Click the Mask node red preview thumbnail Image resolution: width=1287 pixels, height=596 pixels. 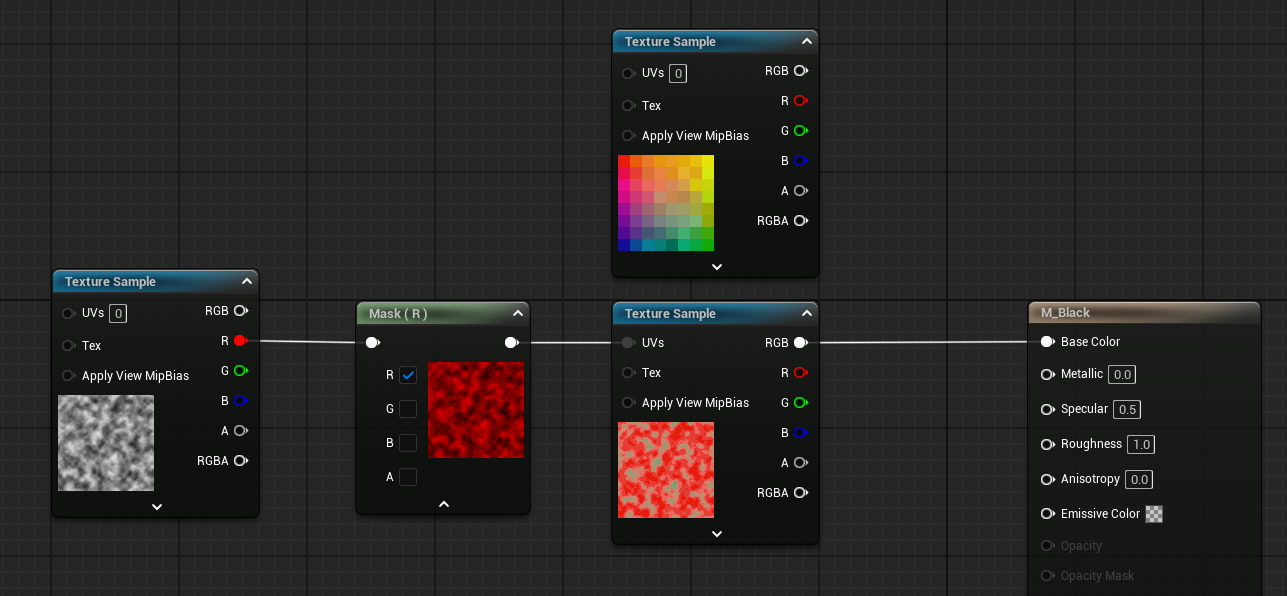point(476,410)
